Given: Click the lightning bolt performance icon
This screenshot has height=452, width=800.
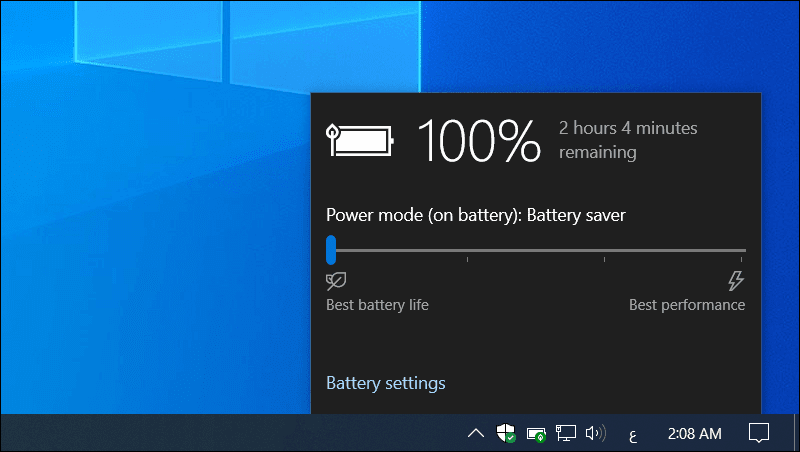Looking at the screenshot, I should pos(736,280).
